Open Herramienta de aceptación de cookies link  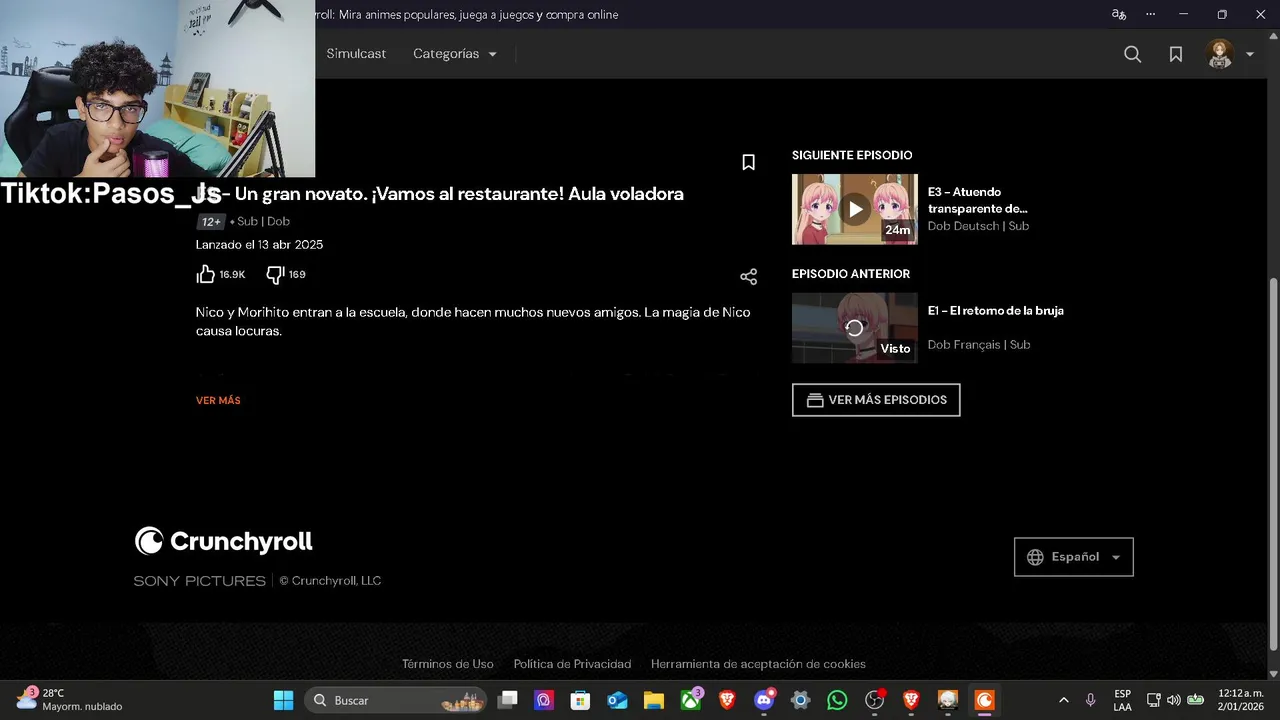[758, 664]
